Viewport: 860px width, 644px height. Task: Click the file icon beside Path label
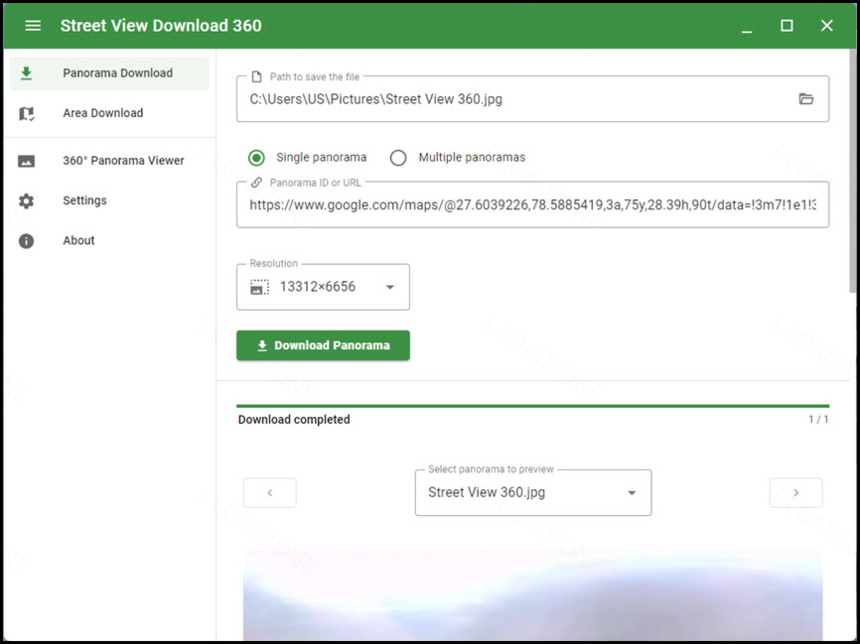tap(256, 77)
